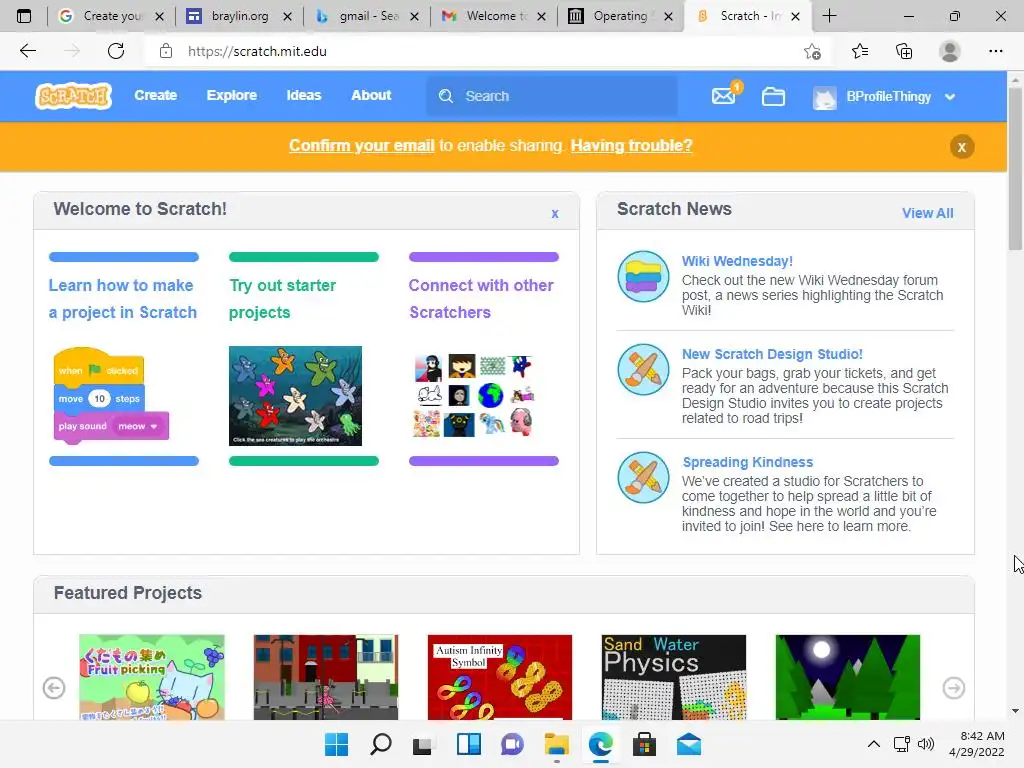Open the tab actions menu icon
Image resolution: width=1024 pixels, height=768 pixels.
24,16
